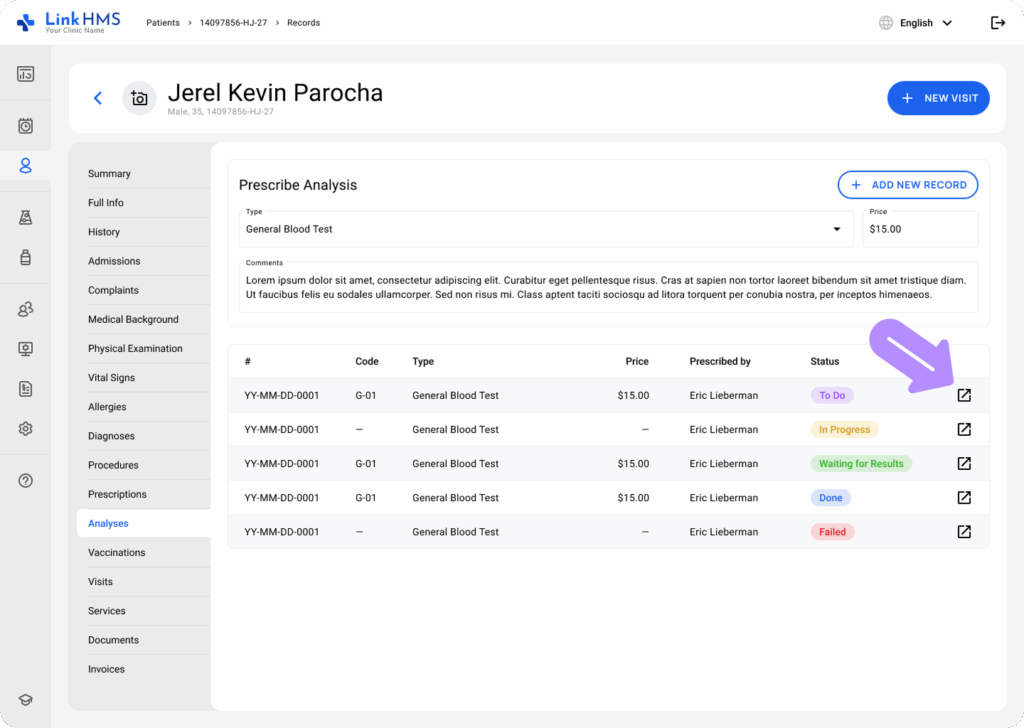Click the Price input field

click(920, 229)
